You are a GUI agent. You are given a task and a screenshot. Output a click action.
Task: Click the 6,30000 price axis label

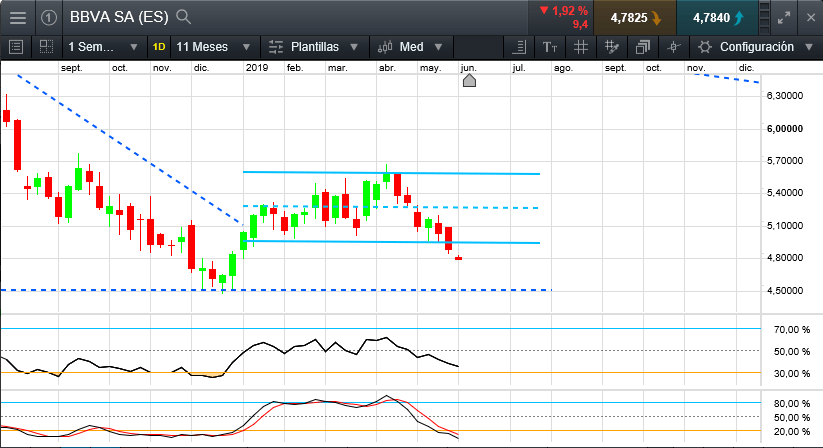pyautogui.click(x=785, y=95)
